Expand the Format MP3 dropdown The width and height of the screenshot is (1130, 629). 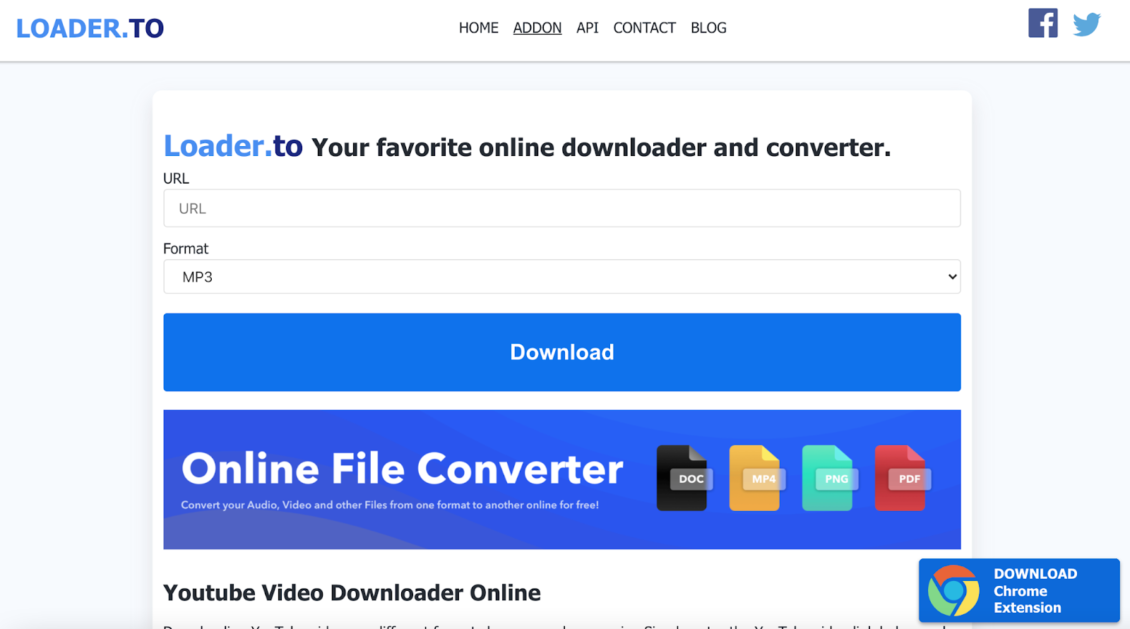point(561,277)
